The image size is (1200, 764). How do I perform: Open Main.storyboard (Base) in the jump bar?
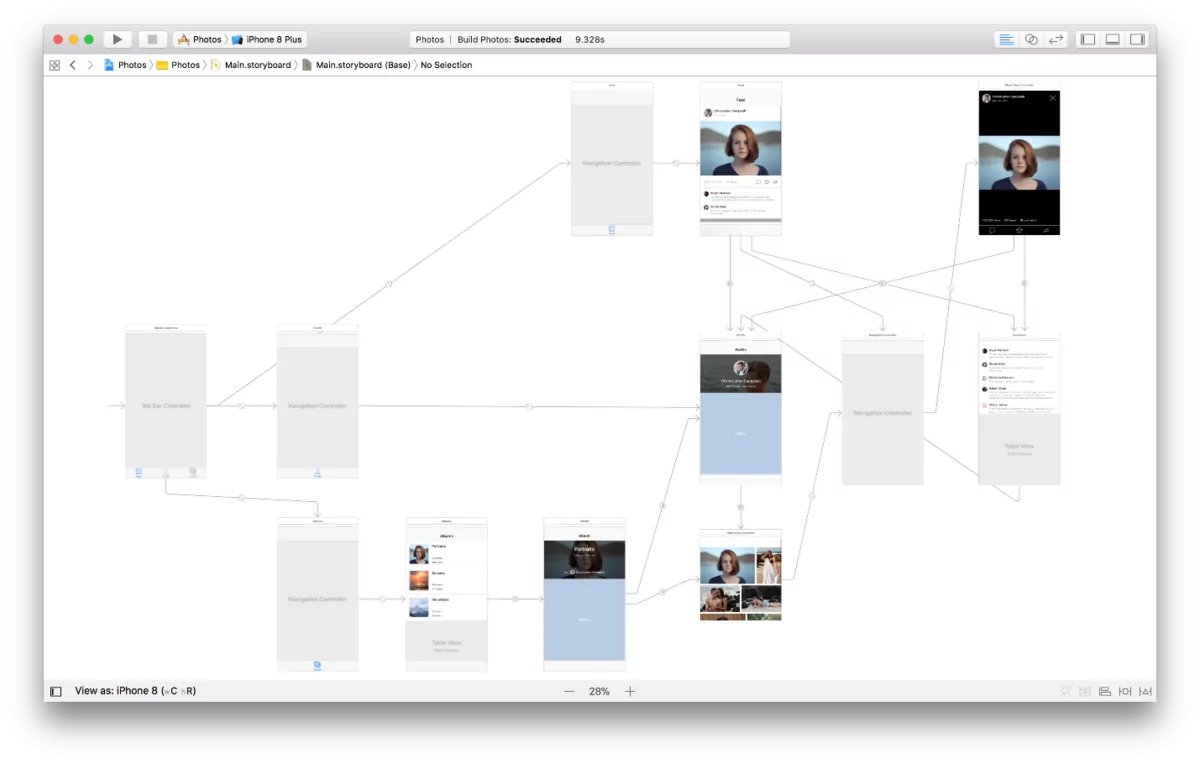(356, 65)
